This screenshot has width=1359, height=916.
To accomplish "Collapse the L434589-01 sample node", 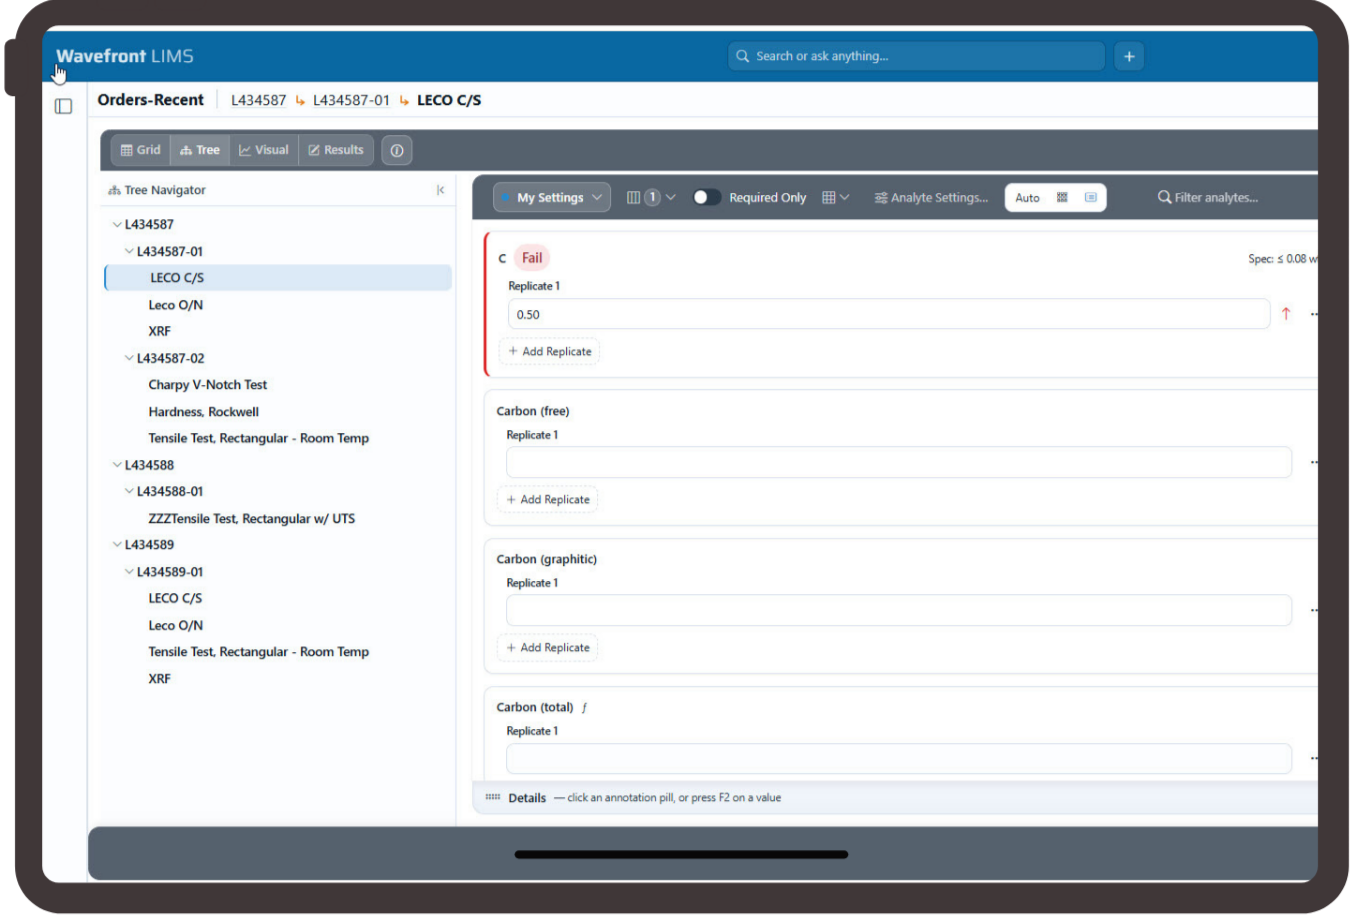I will 129,572.
